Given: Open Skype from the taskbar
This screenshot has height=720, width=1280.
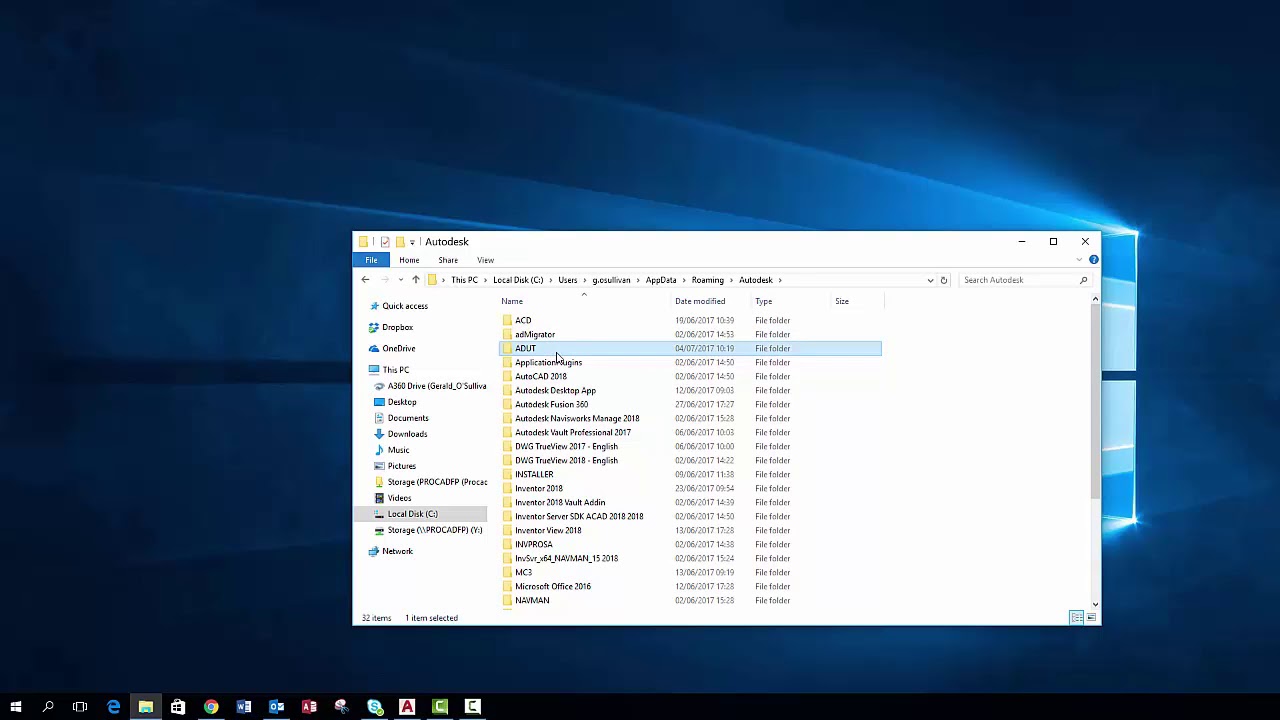Looking at the screenshot, I should click(374, 707).
